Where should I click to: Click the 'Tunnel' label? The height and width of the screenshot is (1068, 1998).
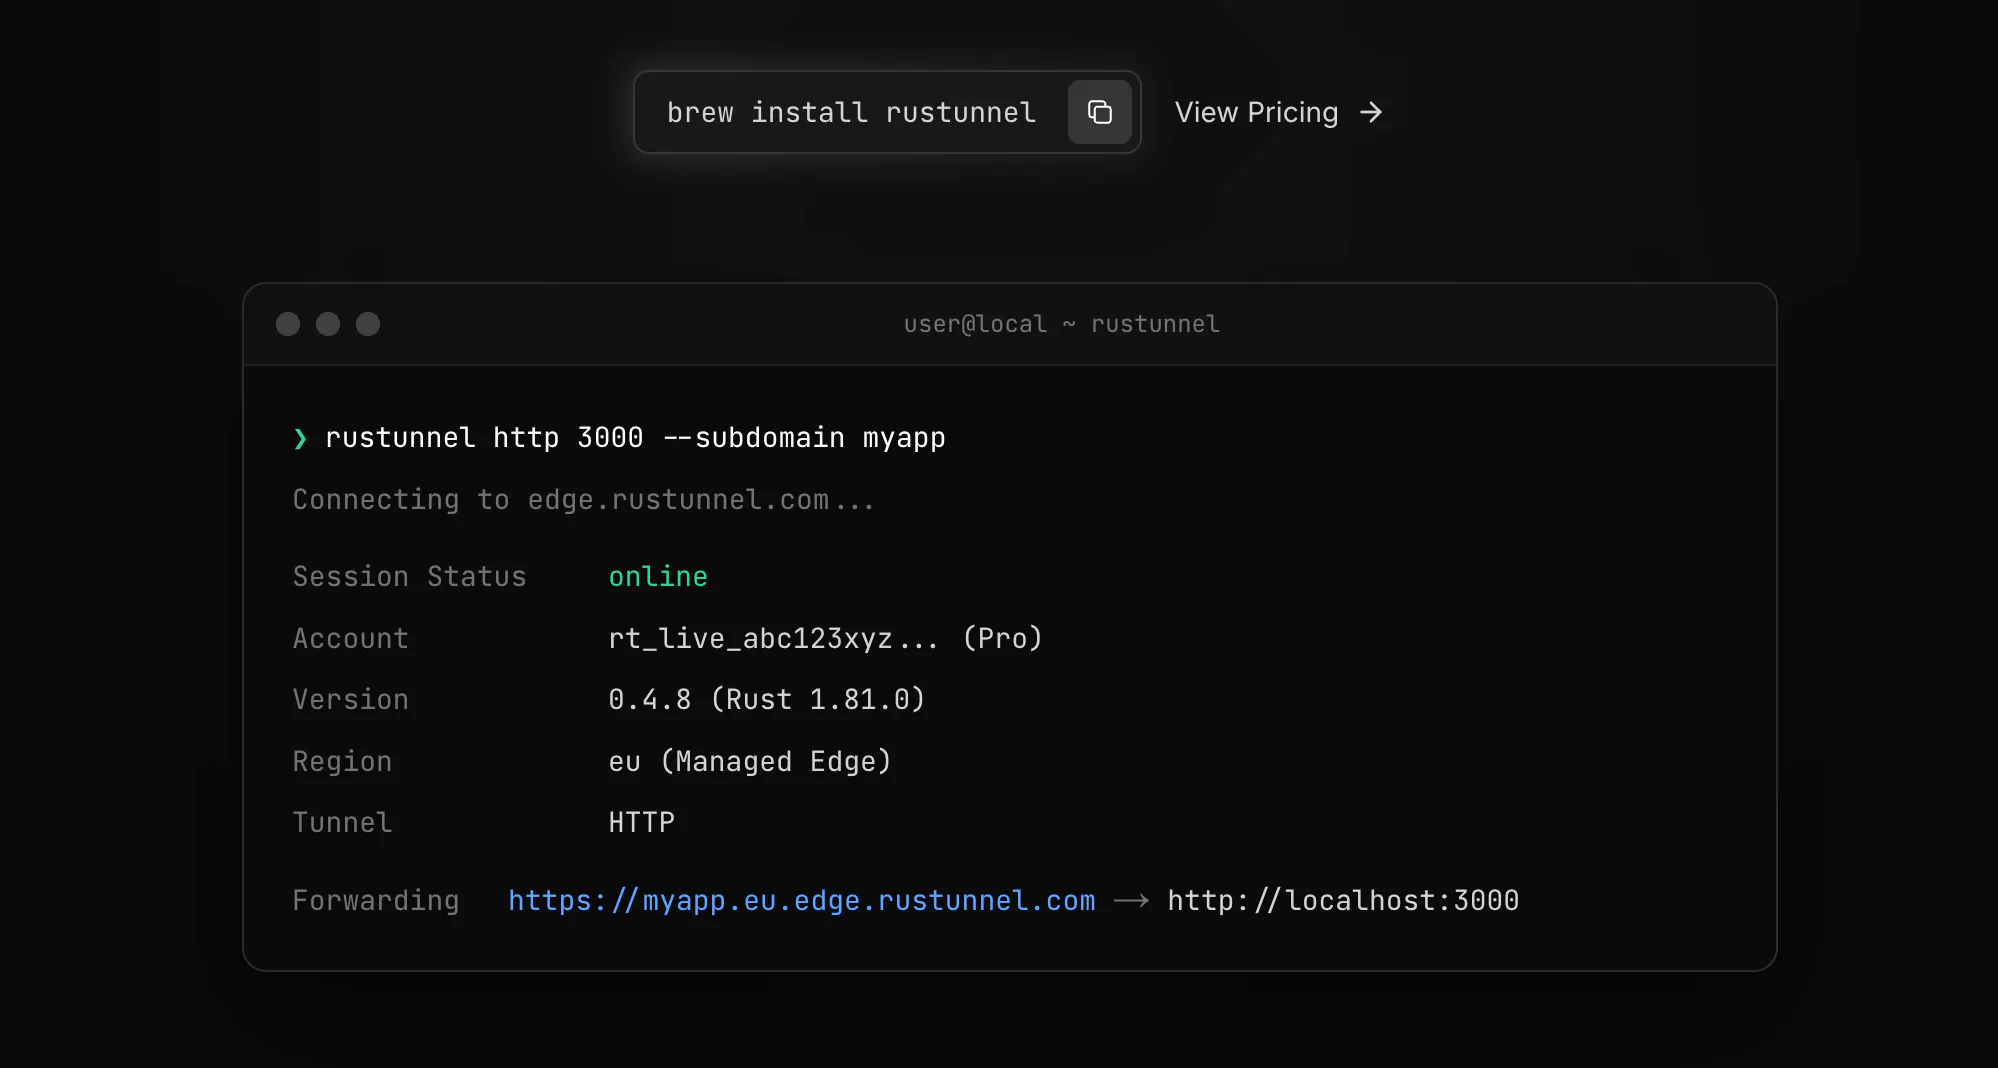[x=342, y=823]
